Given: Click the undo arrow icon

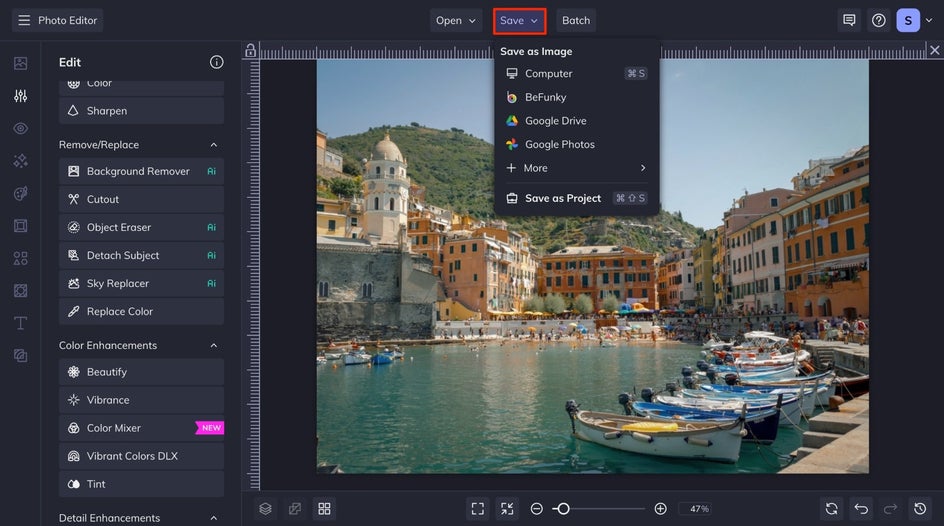Looking at the screenshot, I should coord(861,509).
